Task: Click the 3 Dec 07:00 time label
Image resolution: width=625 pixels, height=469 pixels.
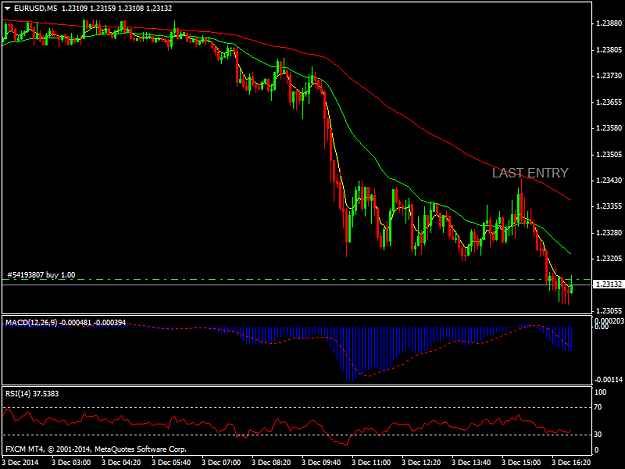Action: pyautogui.click(x=221, y=463)
